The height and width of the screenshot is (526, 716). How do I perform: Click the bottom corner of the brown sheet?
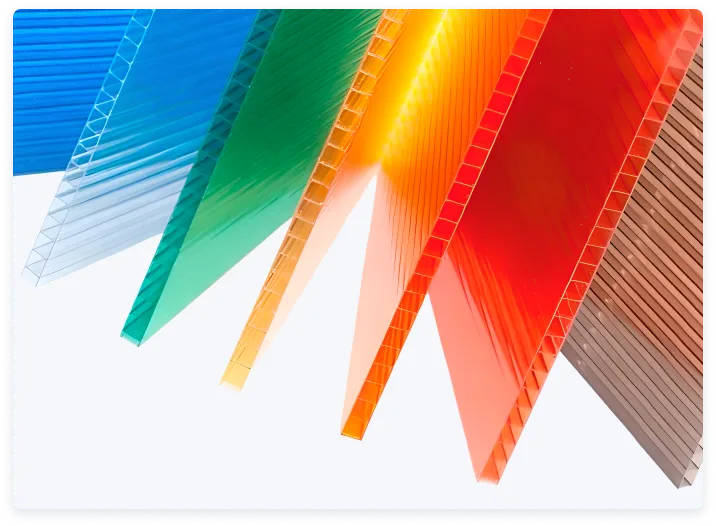690,478
